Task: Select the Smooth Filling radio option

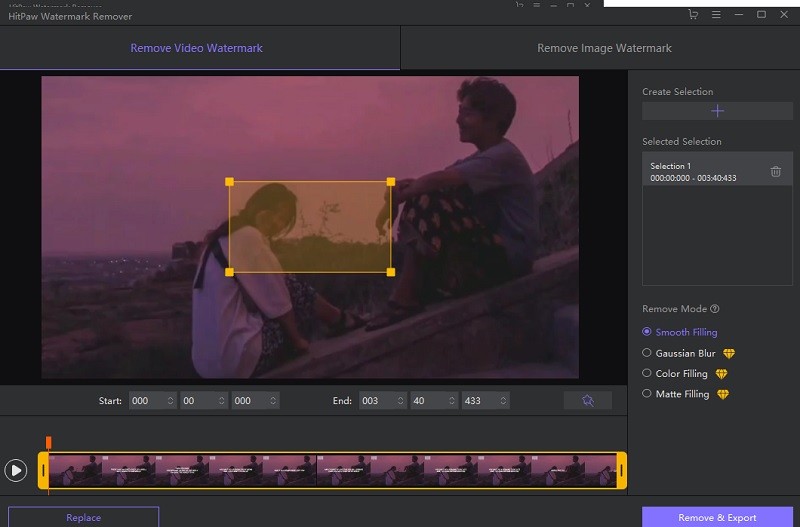Action: 647,332
